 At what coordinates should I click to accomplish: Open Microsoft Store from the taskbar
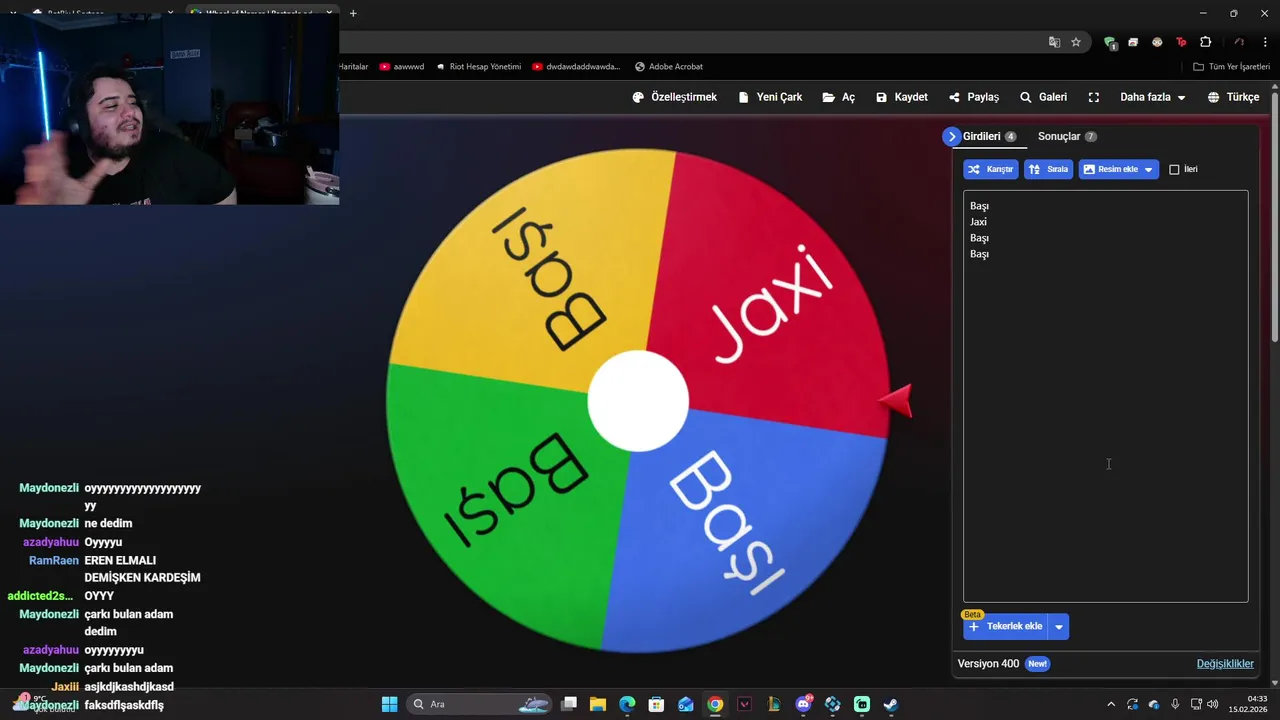pyautogui.click(x=656, y=704)
